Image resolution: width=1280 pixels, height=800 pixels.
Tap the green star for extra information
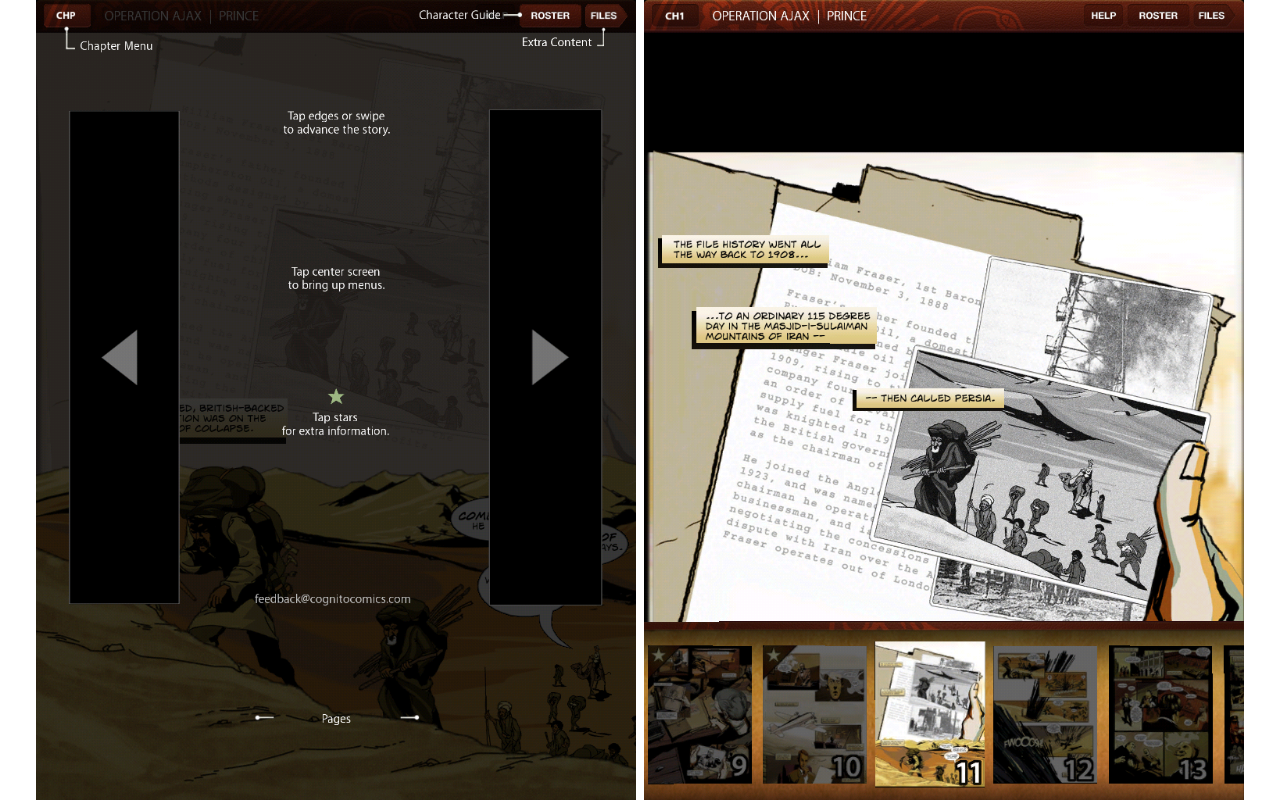(x=336, y=396)
